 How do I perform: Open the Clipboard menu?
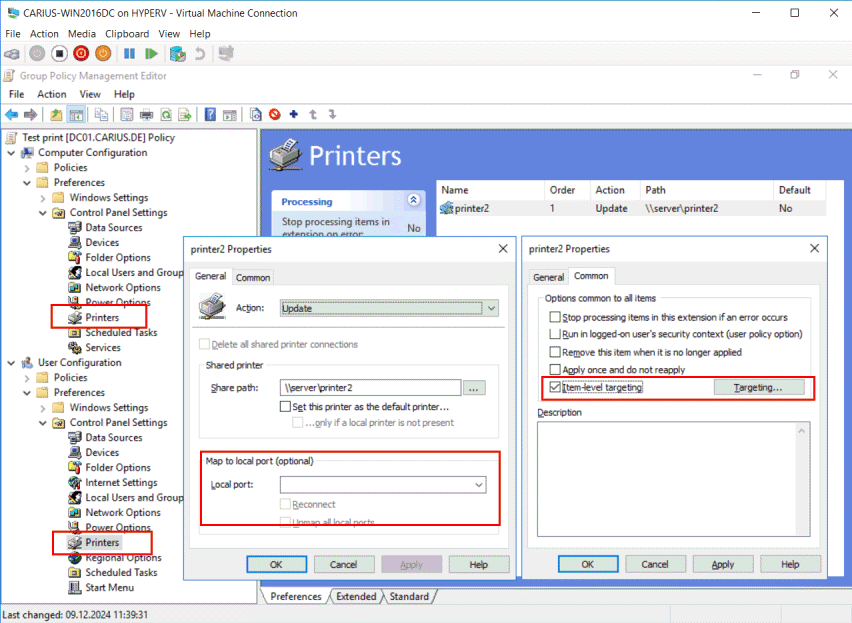pos(127,34)
